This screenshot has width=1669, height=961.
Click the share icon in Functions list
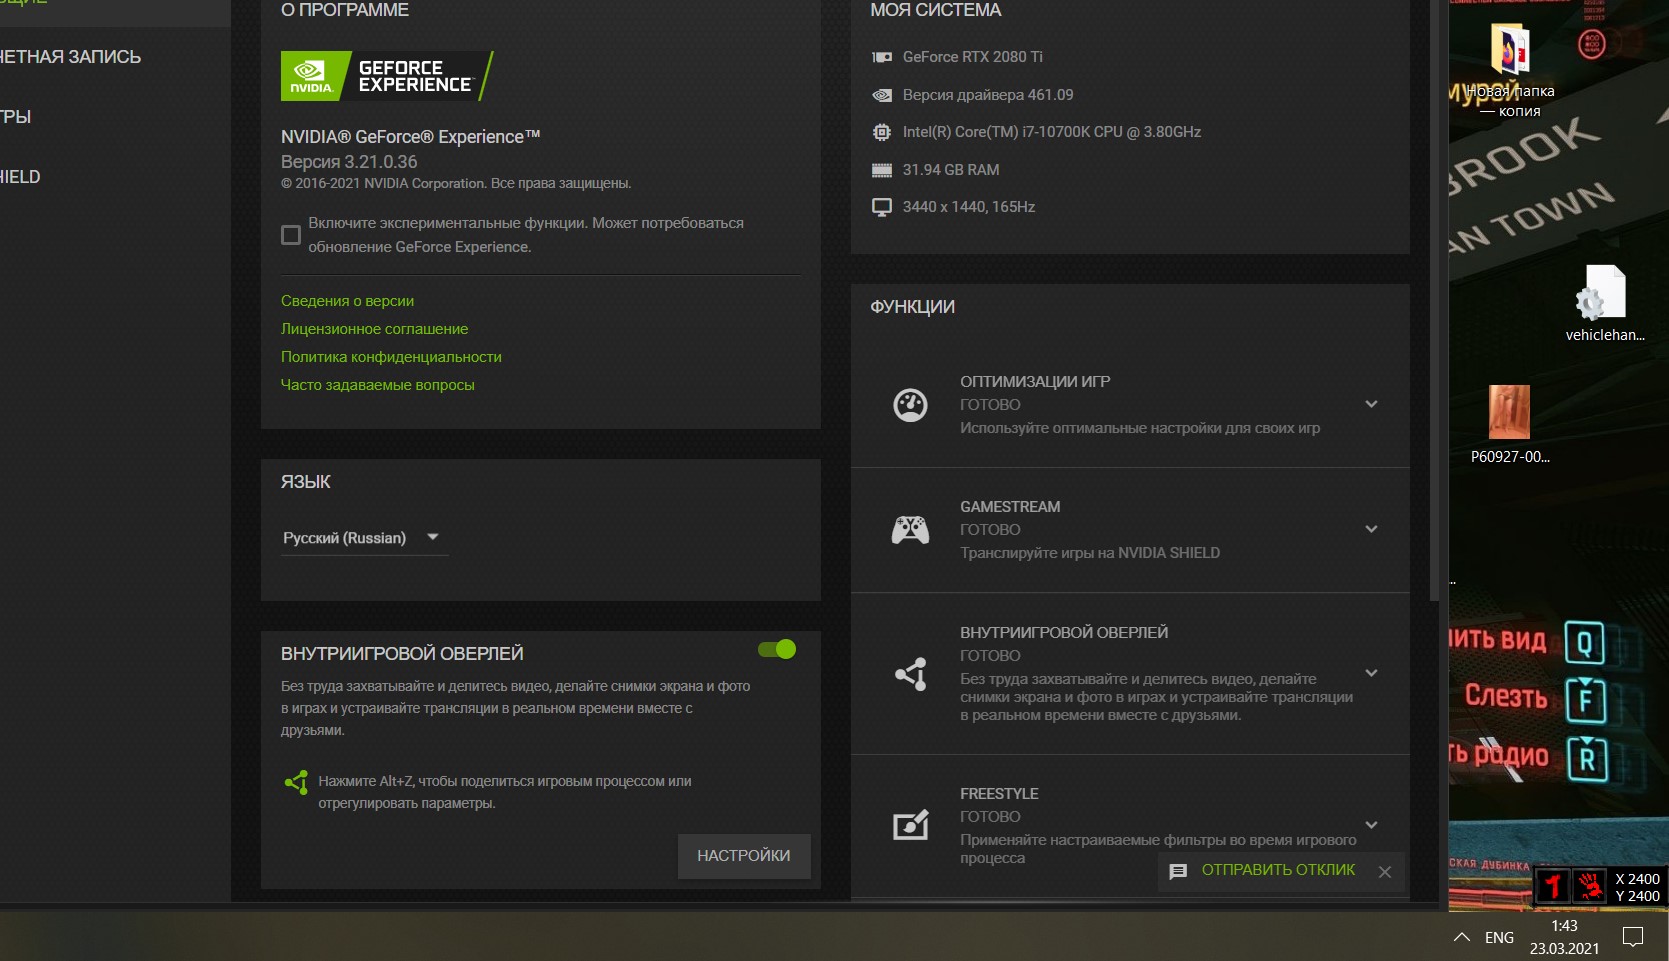[910, 674]
